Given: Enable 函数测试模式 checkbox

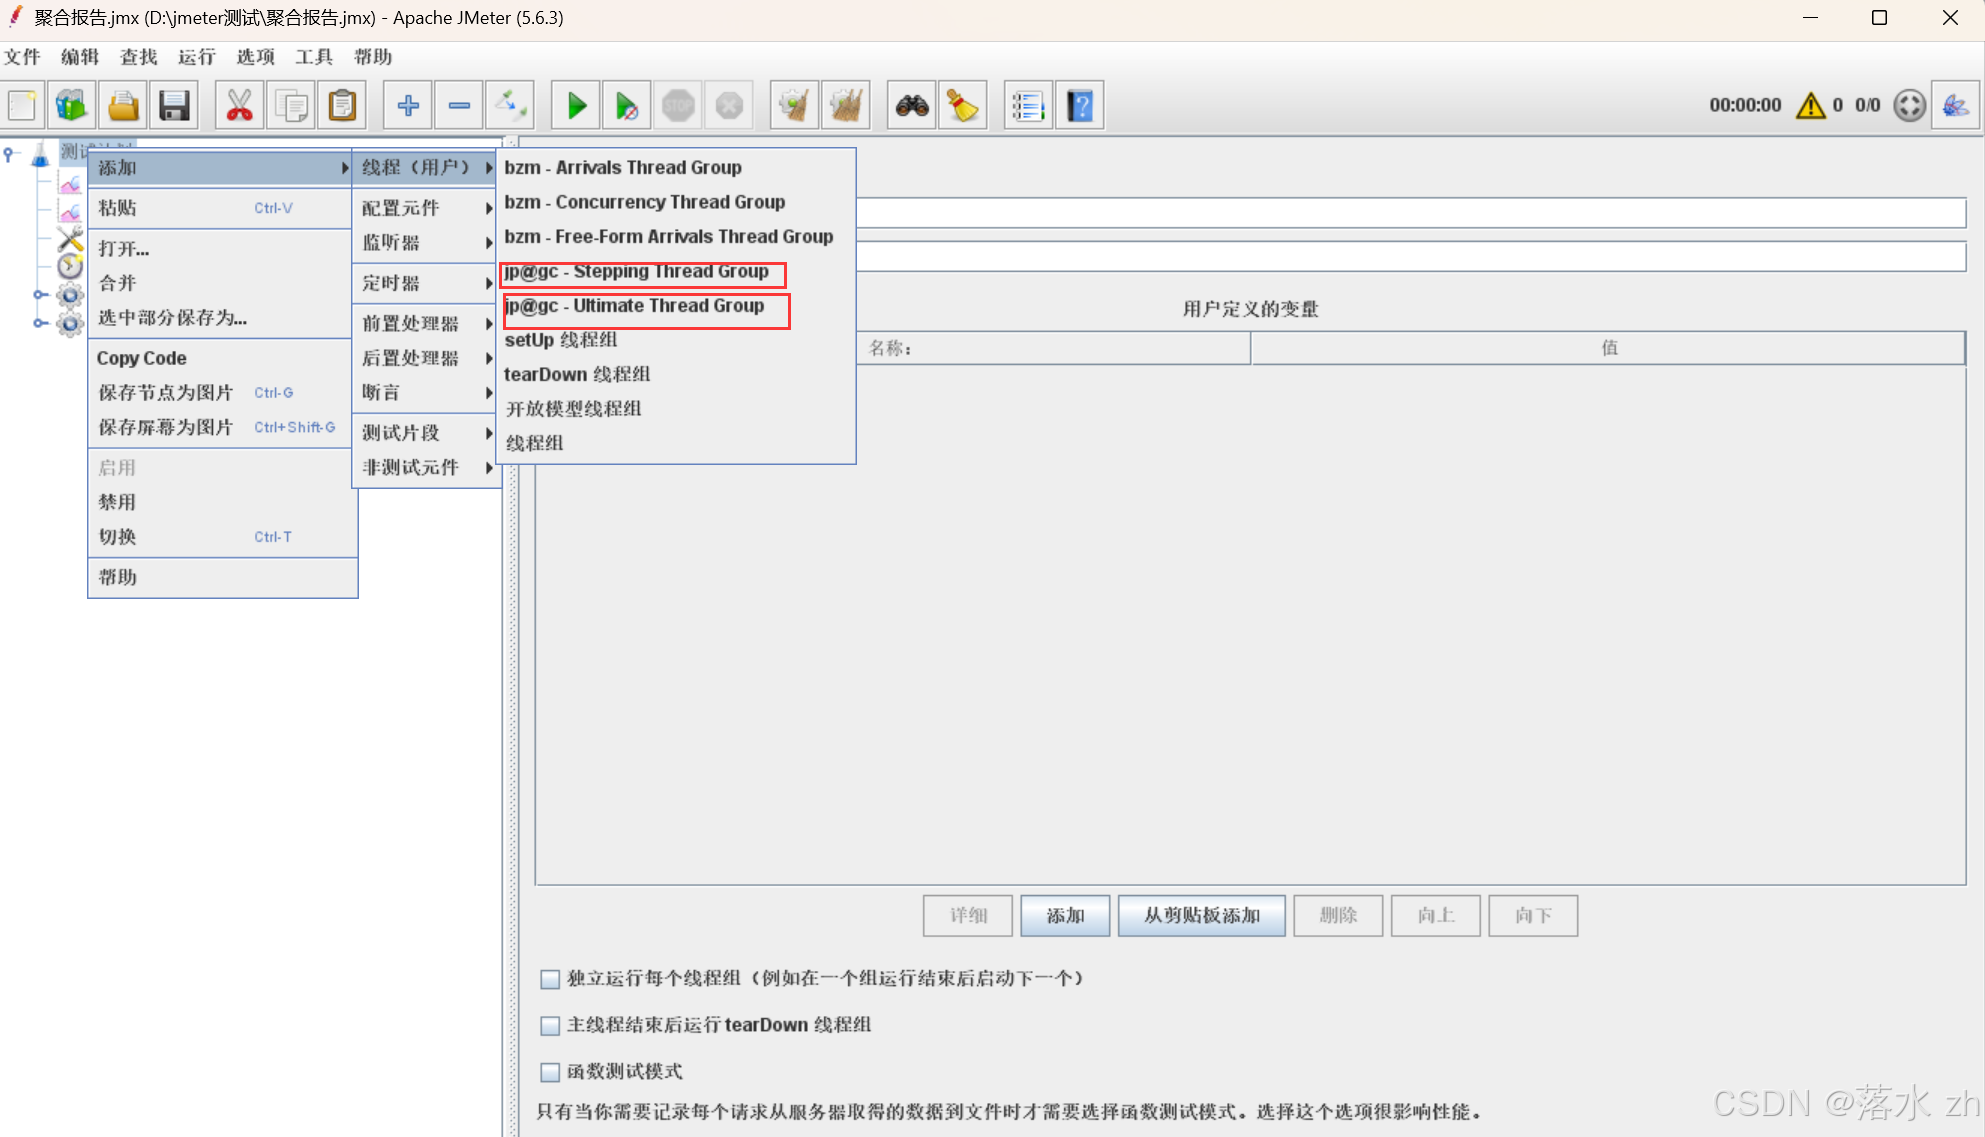Looking at the screenshot, I should point(550,1072).
